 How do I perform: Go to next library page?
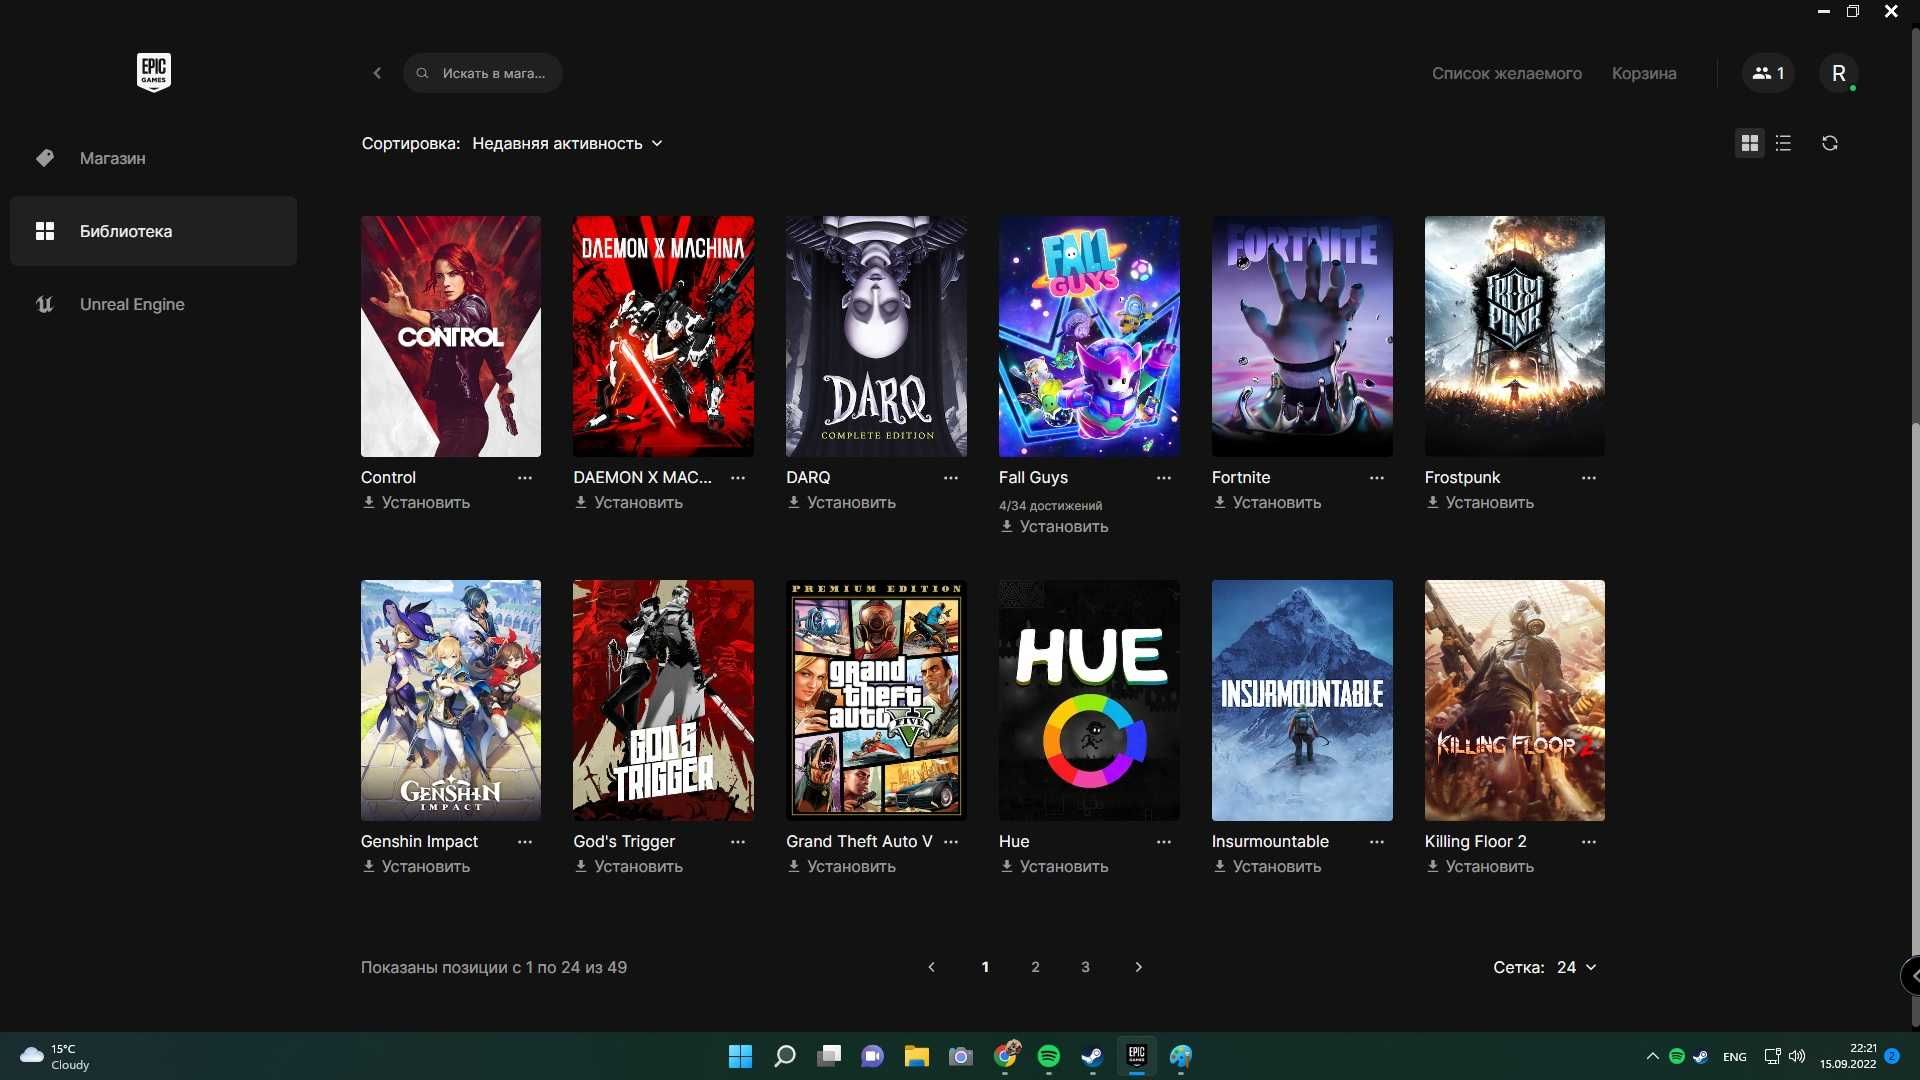pyautogui.click(x=1138, y=967)
